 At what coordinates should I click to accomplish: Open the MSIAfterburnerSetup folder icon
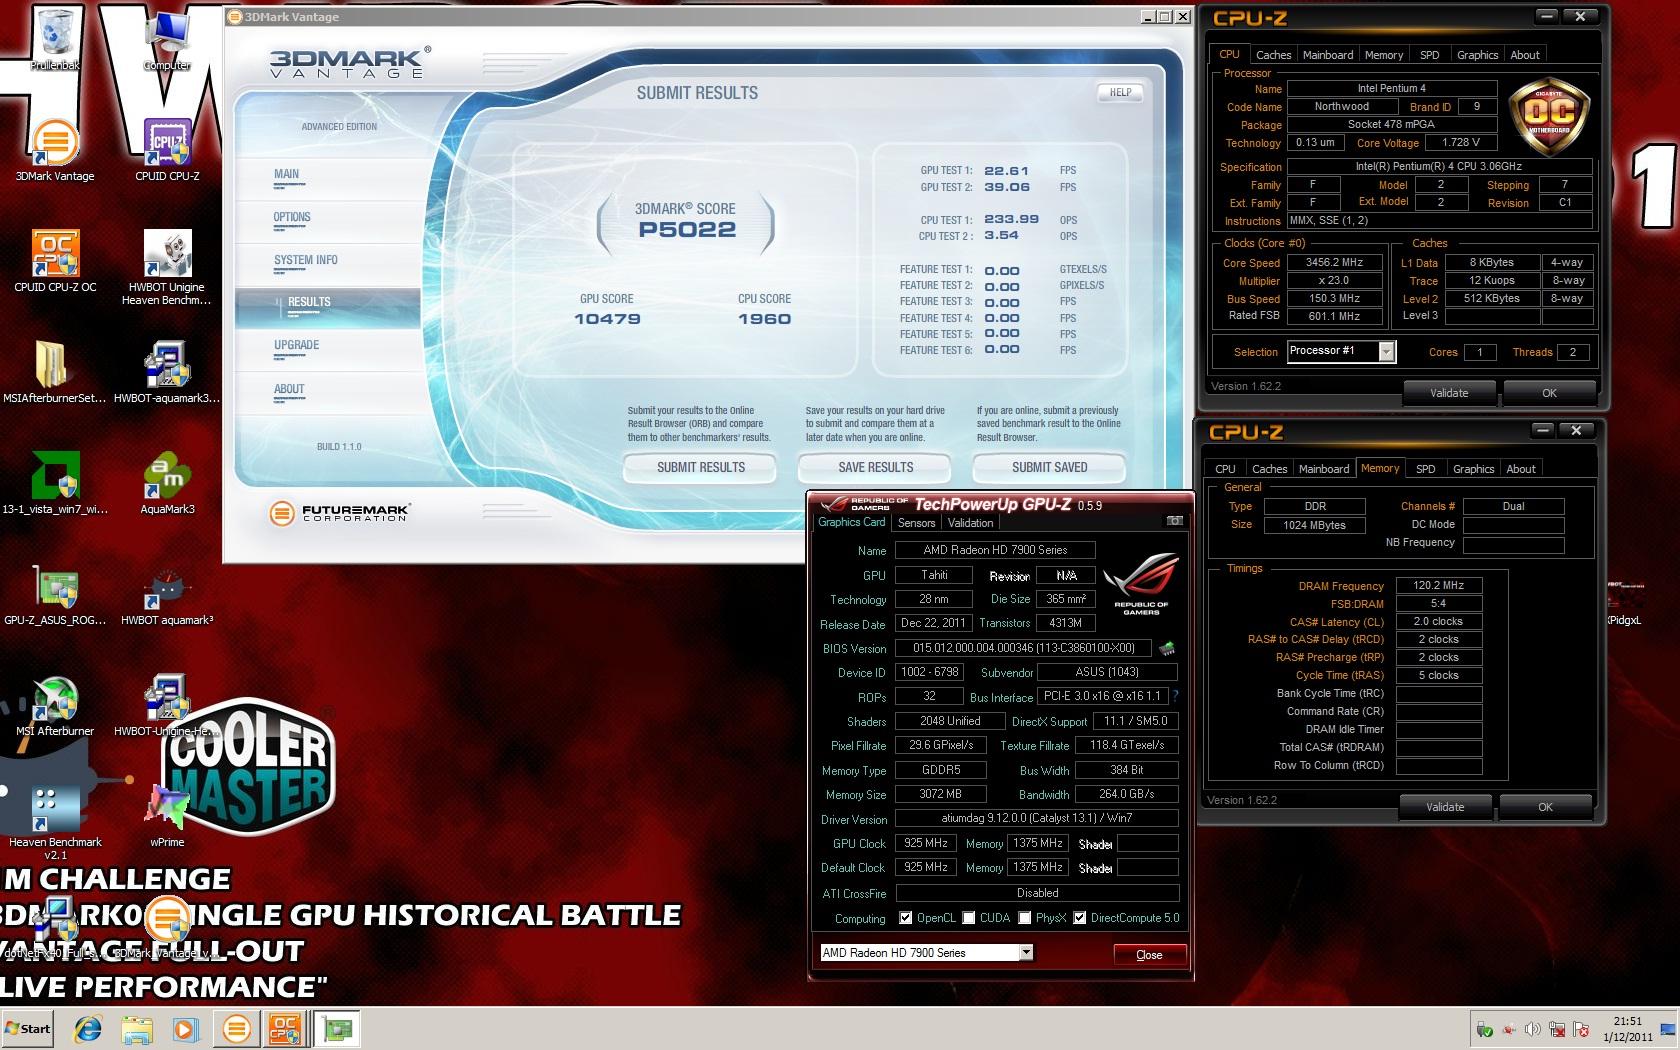(x=55, y=372)
